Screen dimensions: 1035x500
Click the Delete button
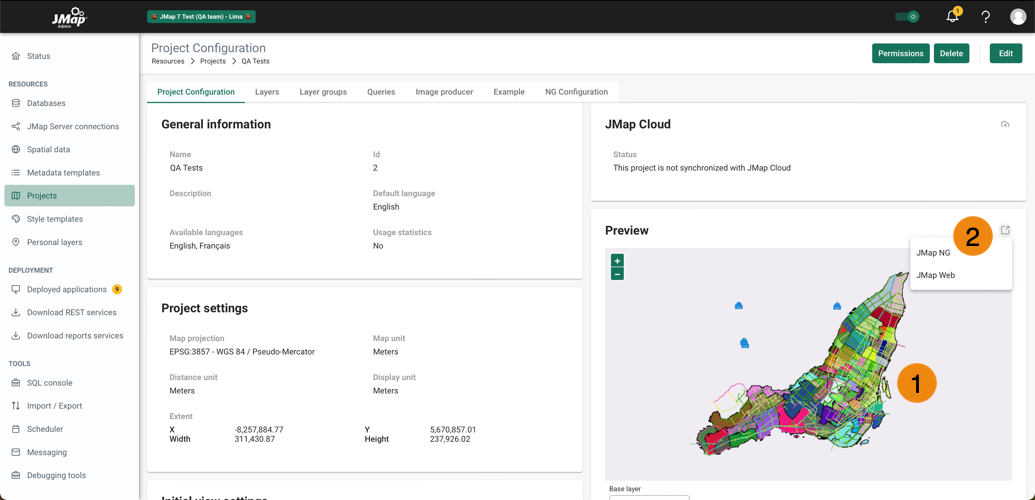point(951,53)
